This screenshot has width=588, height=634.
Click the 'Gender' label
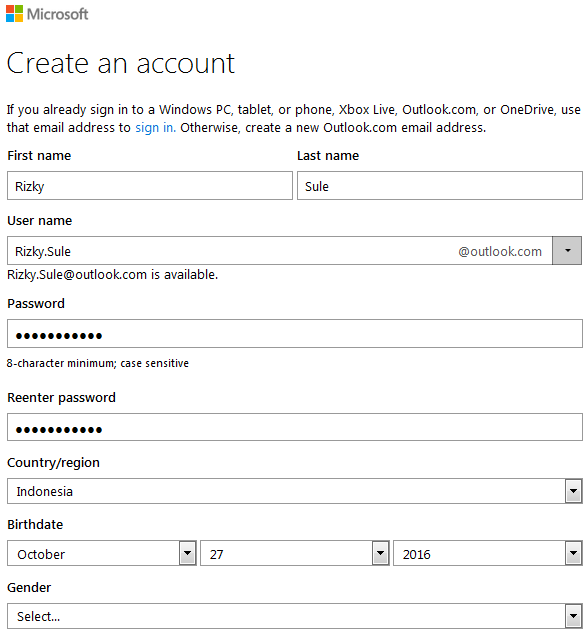coord(29,587)
